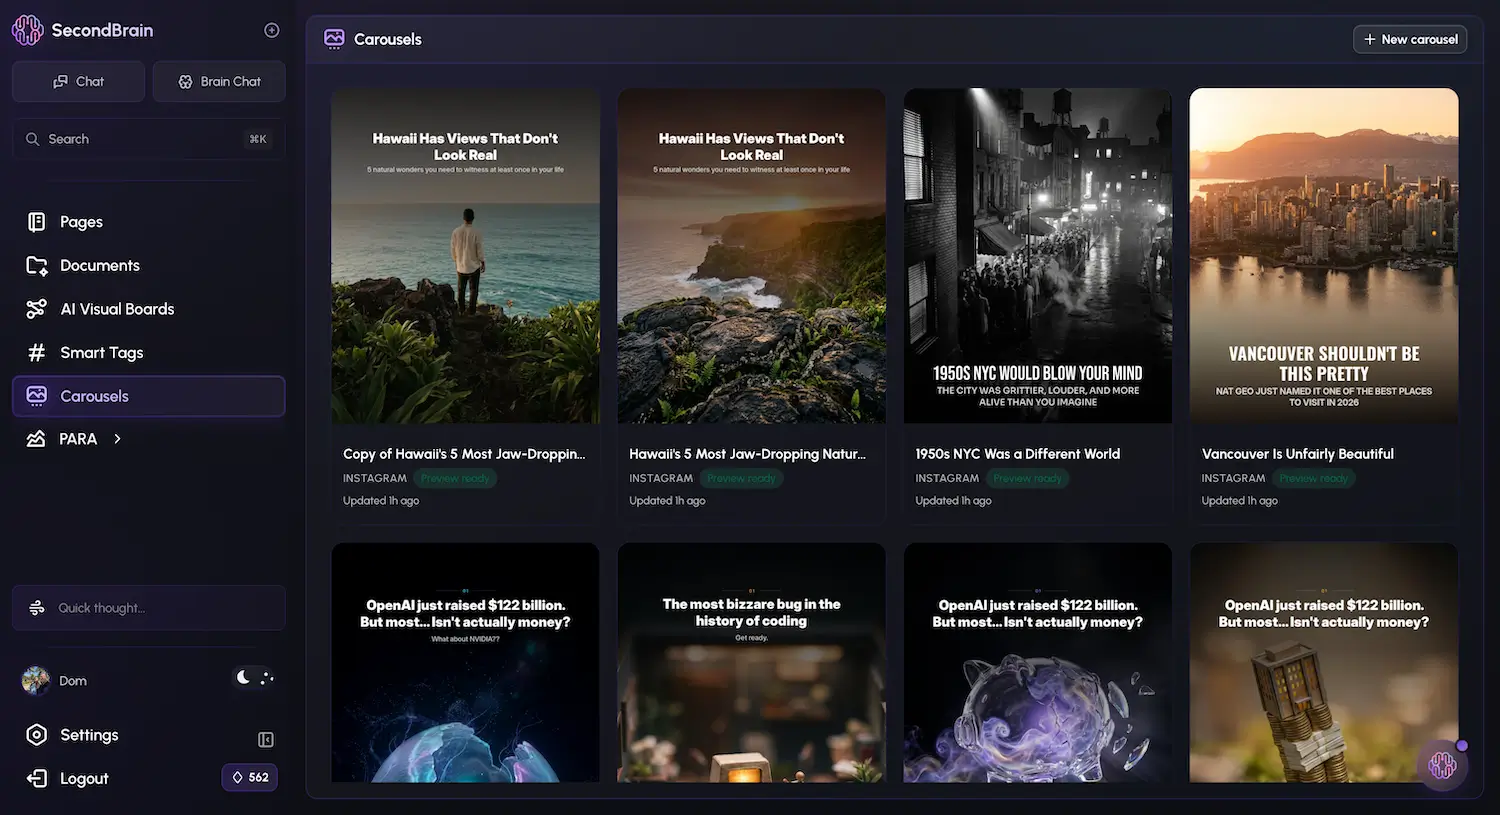This screenshot has width=1500, height=815.
Task: Click the Carousels header panel icon
Action: tap(333, 38)
